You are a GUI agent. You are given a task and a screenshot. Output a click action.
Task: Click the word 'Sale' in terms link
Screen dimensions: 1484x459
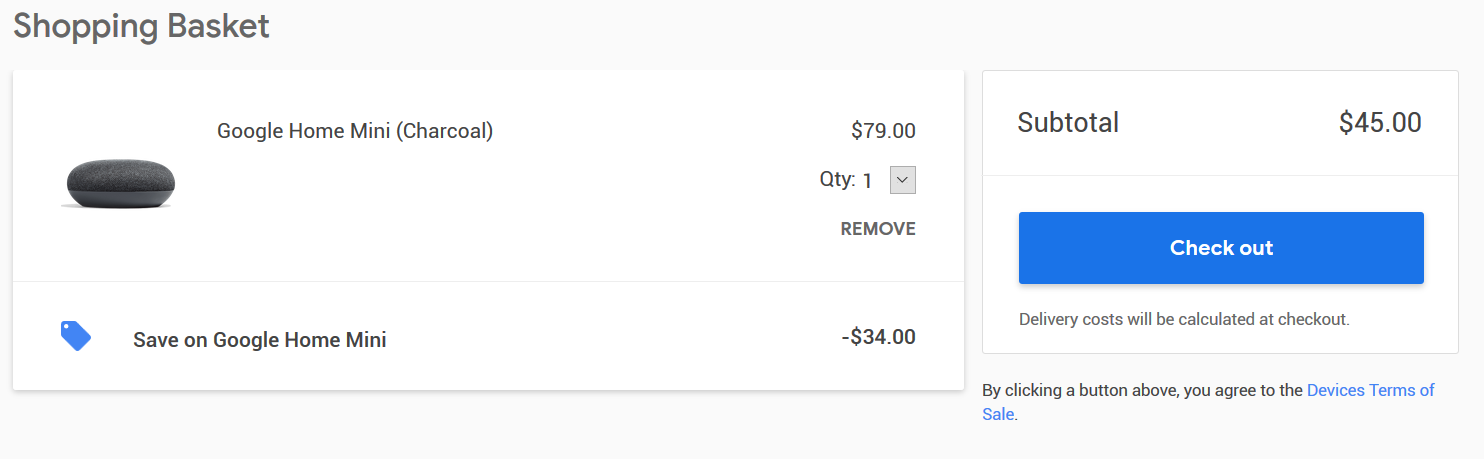pos(998,414)
